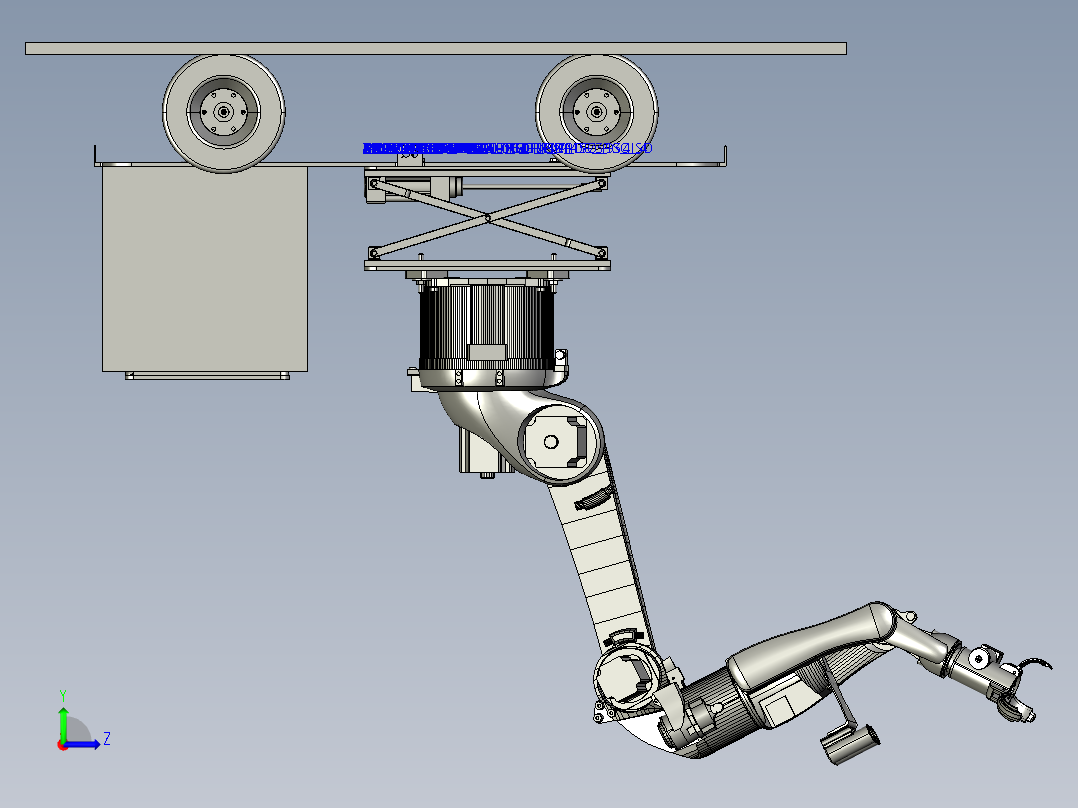Click the robot elbow joint housing
Screen dimensions: 1078x808
click(x=629, y=679)
